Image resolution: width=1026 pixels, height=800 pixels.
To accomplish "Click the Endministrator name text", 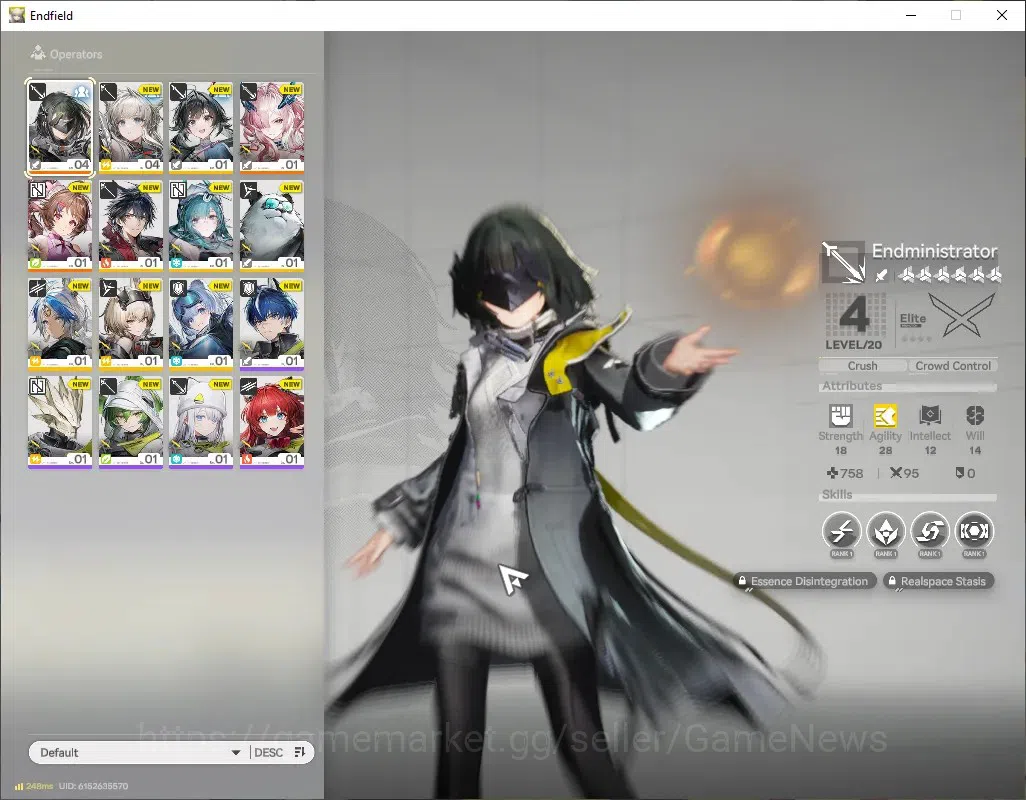I will (934, 251).
